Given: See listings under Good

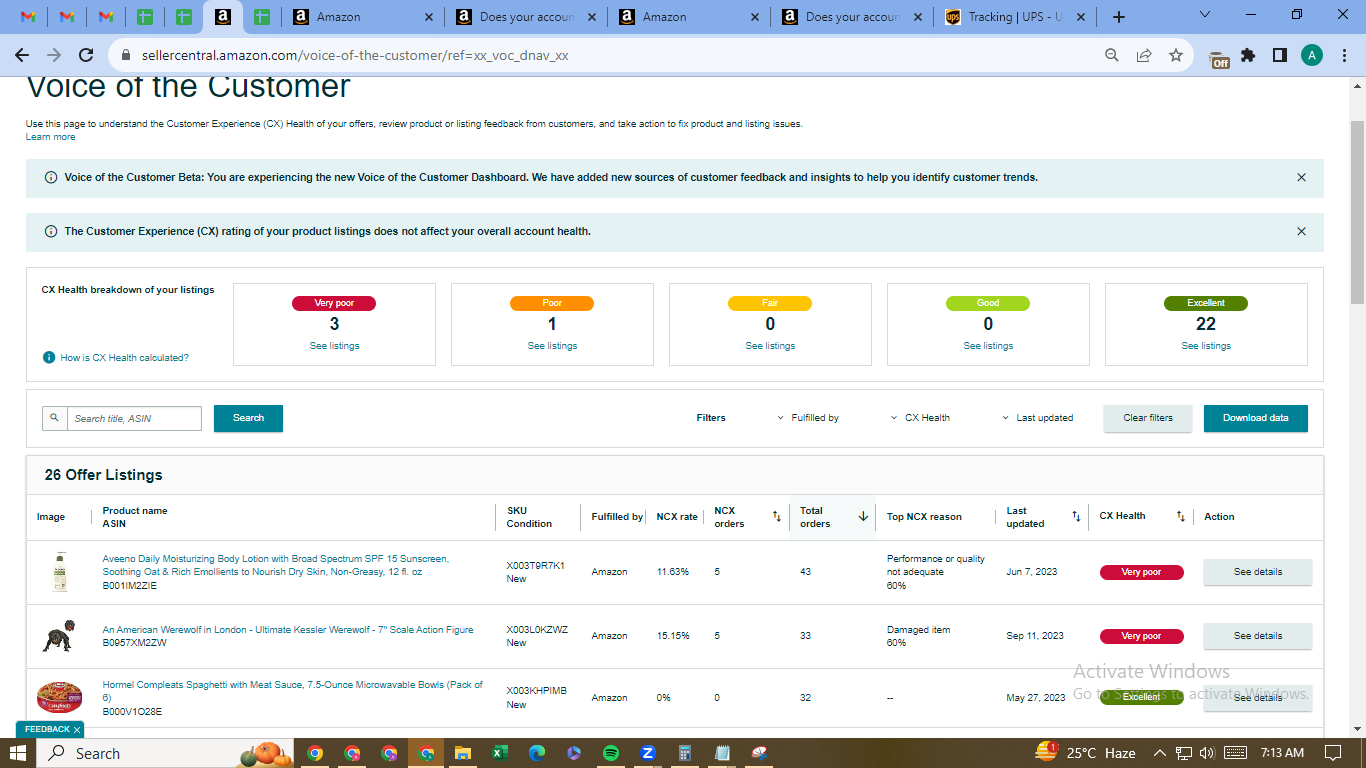Looking at the screenshot, I should (989, 346).
